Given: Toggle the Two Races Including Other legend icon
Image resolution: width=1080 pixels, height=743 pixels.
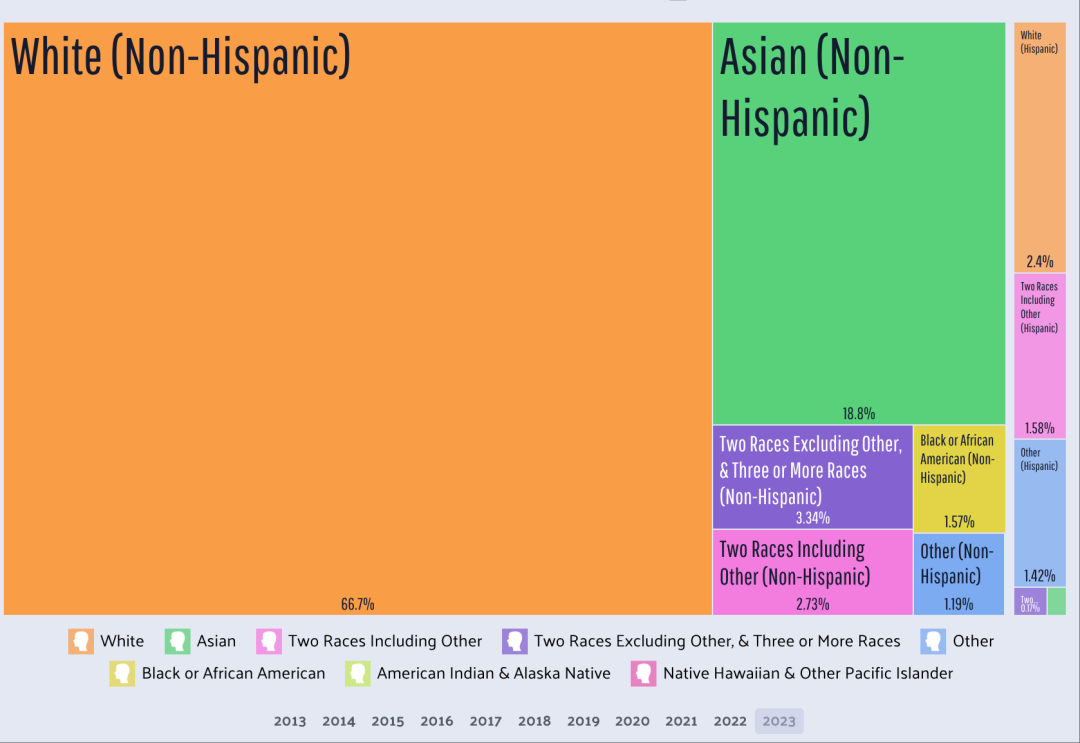Looking at the screenshot, I should pyautogui.click(x=269, y=641).
